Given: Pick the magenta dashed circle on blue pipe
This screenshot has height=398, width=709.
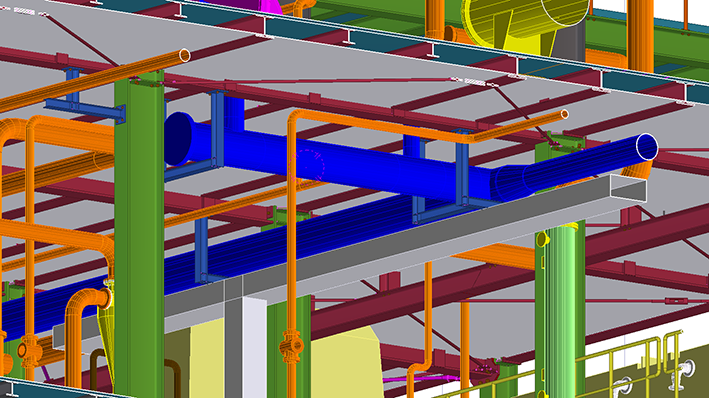Looking at the screenshot, I should click(x=308, y=165).
